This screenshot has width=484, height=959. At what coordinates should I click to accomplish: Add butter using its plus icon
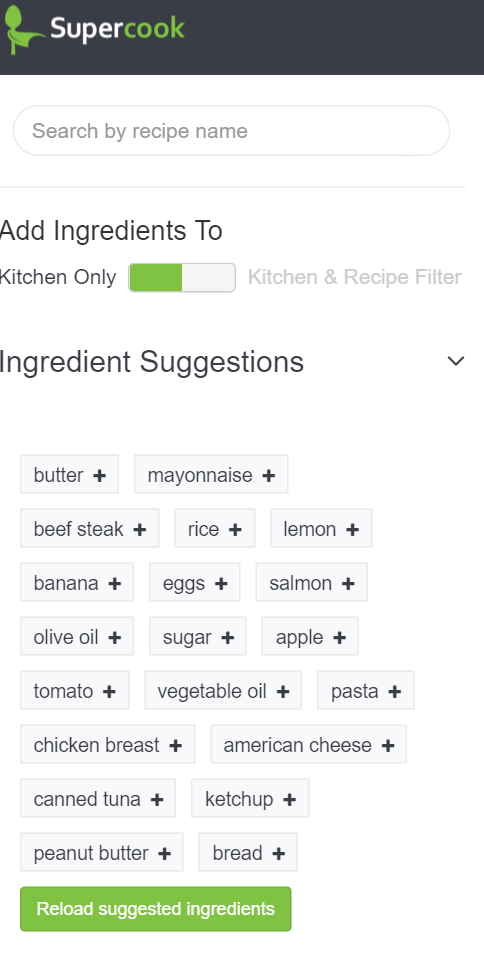coord(100,475)
